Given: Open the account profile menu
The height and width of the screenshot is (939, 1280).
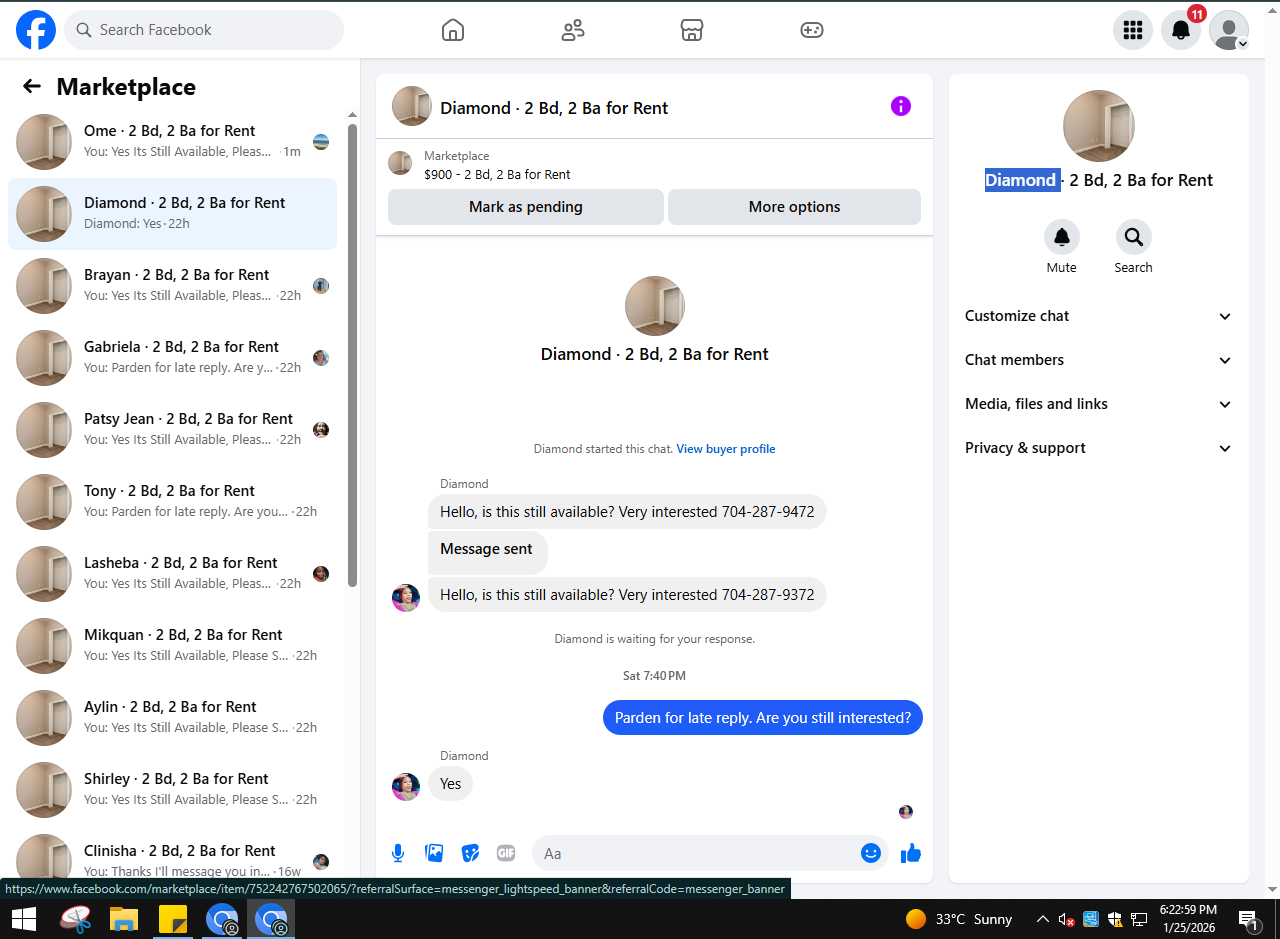Looking at the screenshot, I should tap(1229, 30).
